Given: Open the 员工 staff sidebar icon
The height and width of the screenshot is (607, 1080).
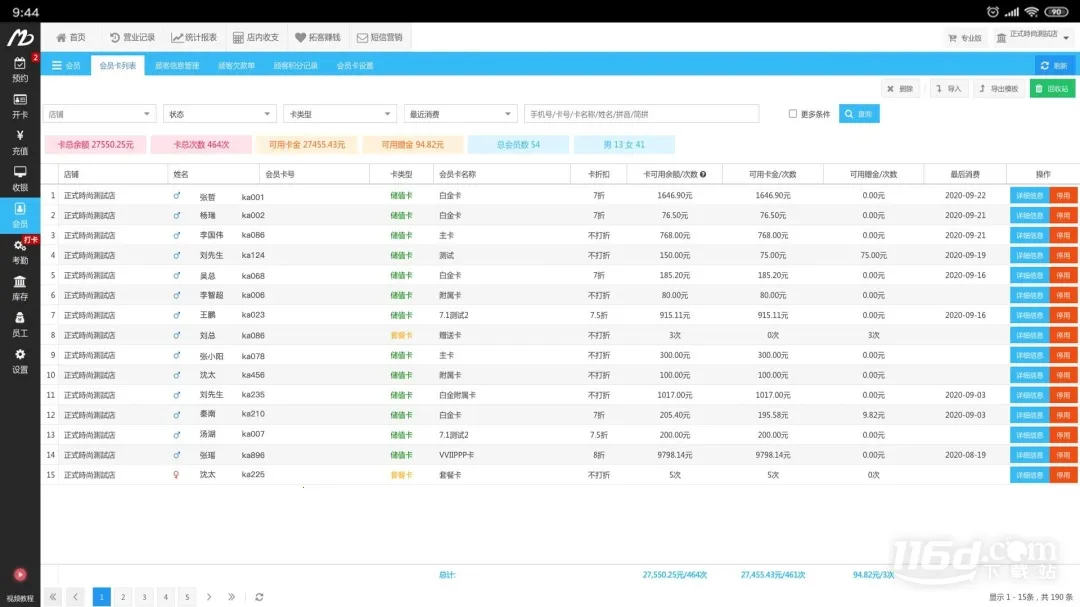Looking at the screenshot, I should tap(20, 325).
